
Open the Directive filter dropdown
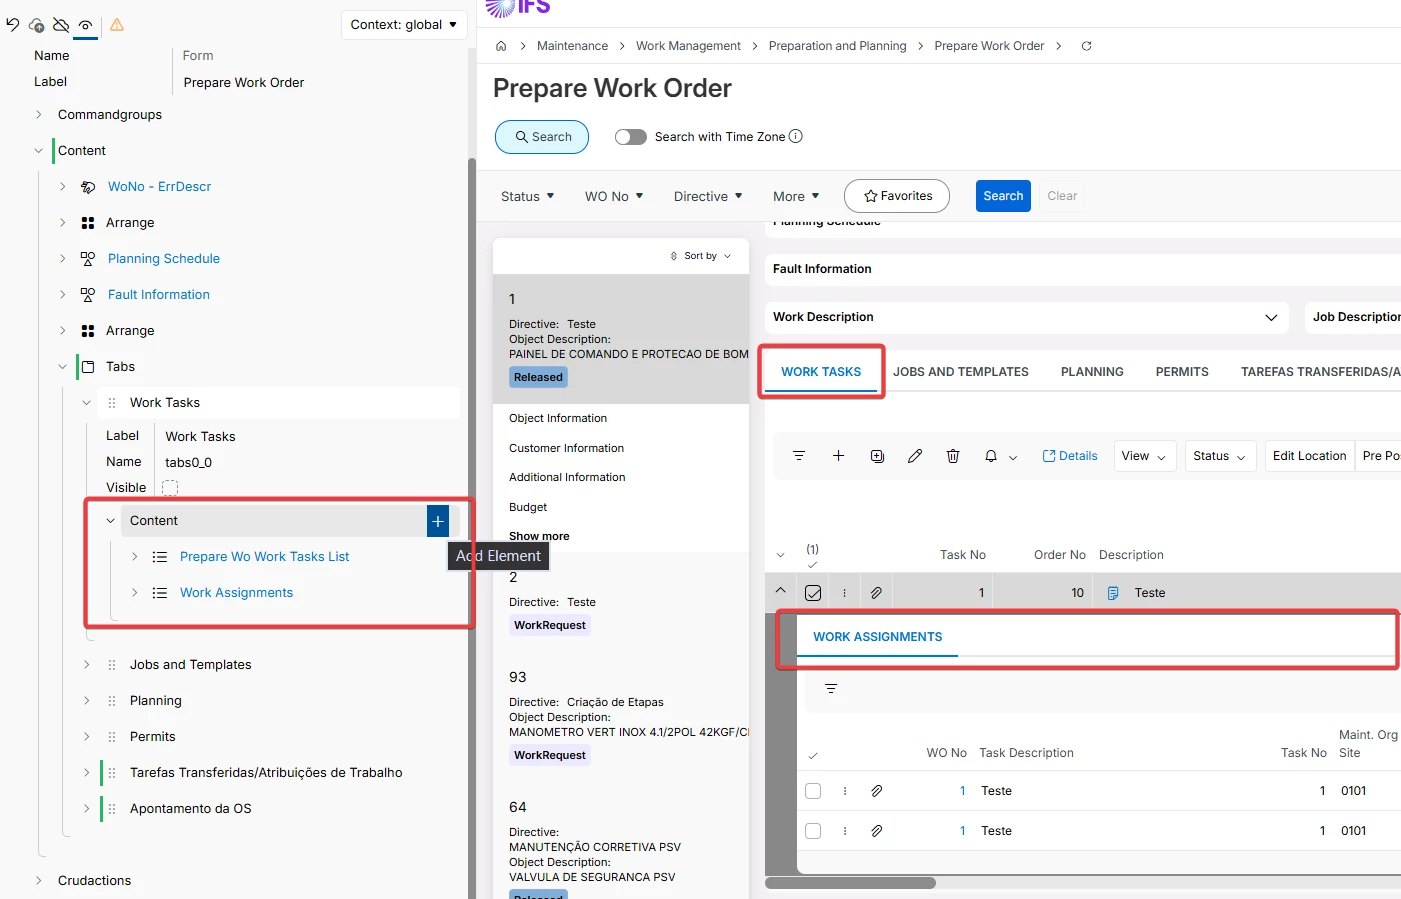click(x=708, y=197)
